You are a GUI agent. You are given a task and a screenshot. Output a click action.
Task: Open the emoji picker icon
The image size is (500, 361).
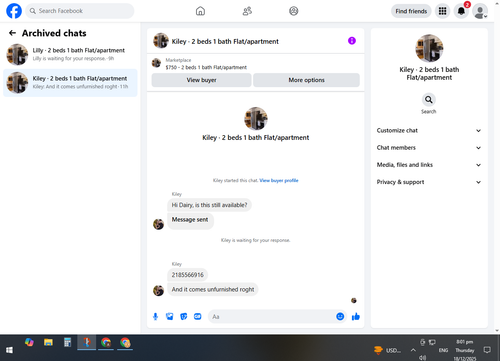(x=340, y=316)
